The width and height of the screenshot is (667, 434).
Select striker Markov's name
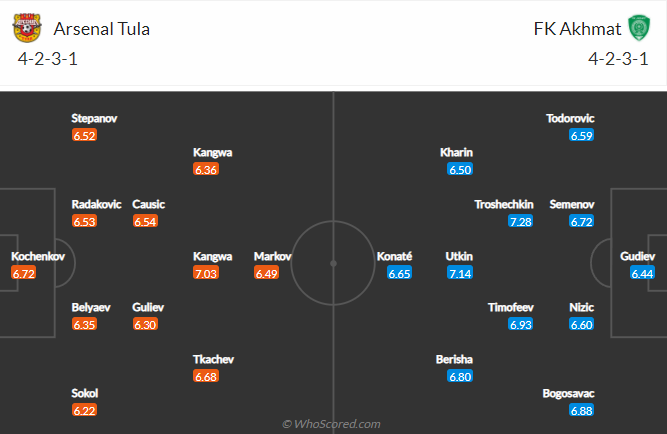click(273, 257)
